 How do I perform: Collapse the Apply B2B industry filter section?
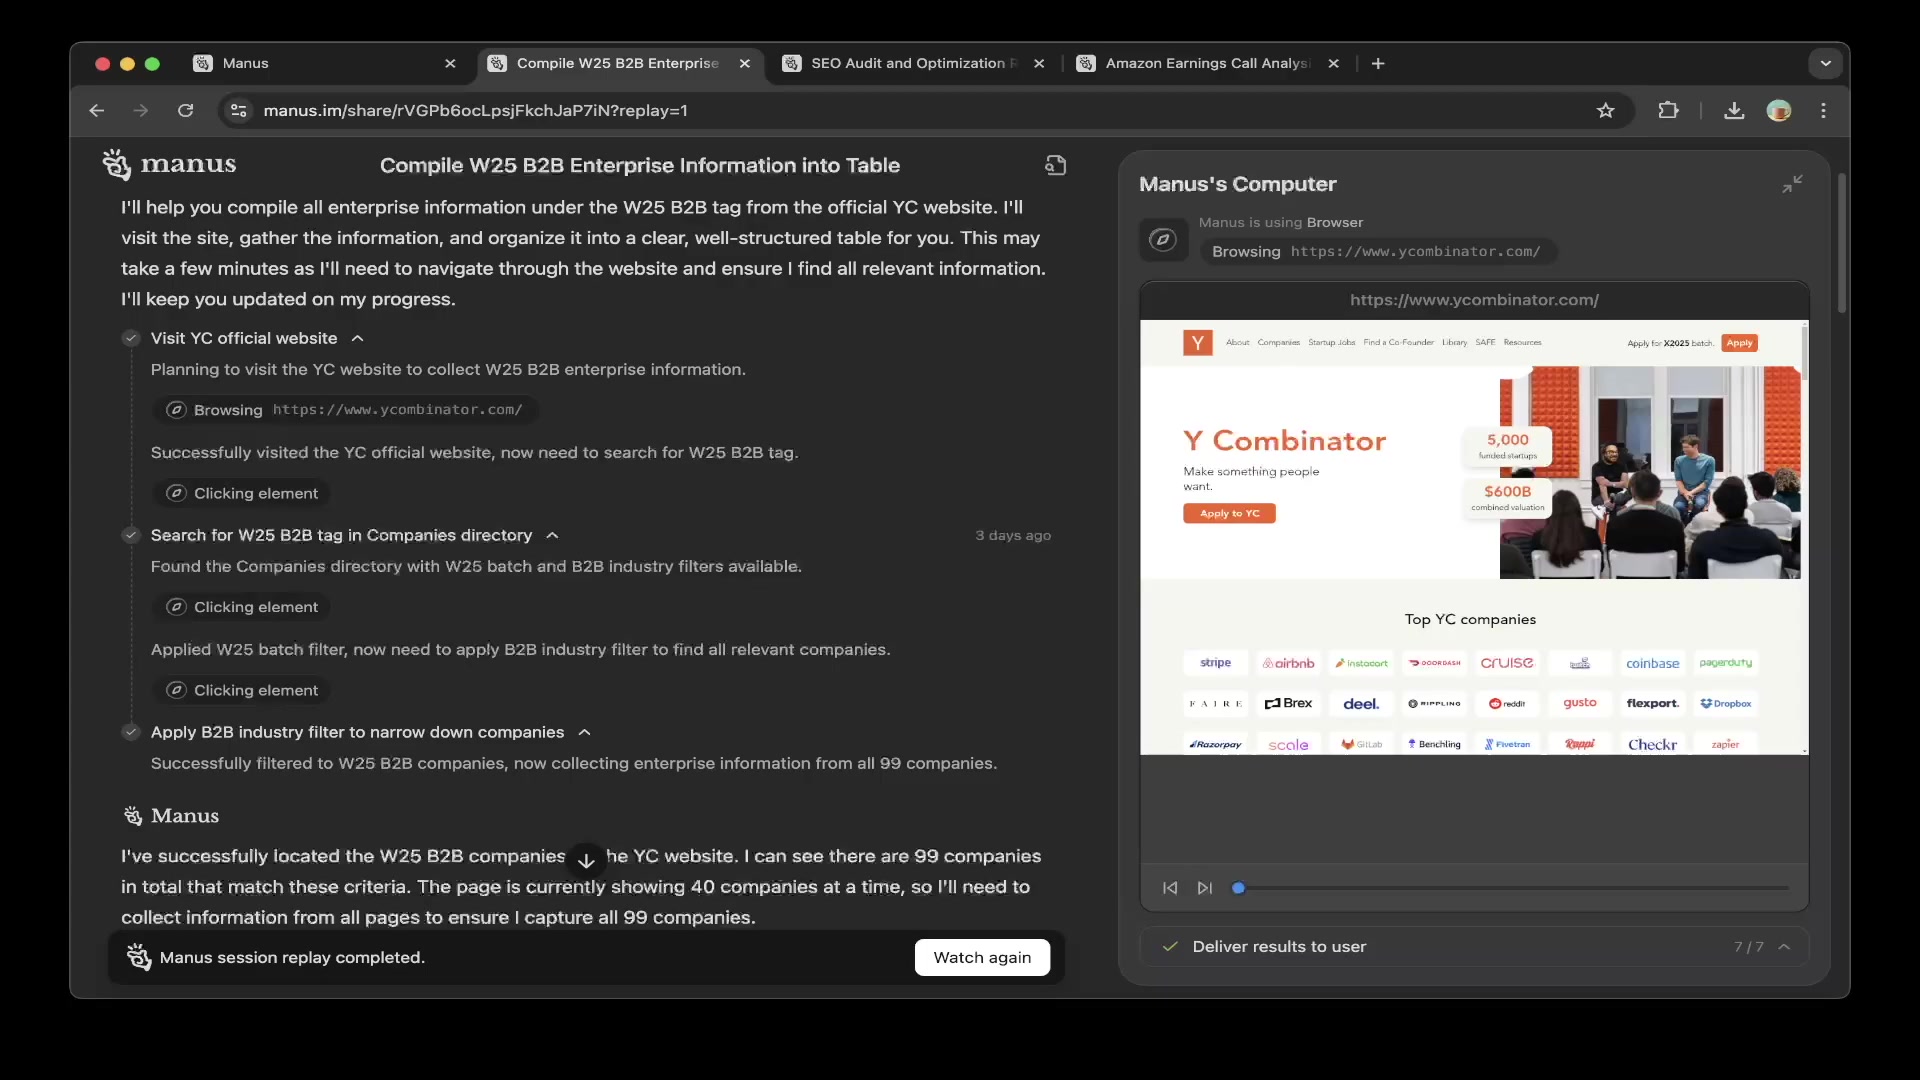coord(585,732)
